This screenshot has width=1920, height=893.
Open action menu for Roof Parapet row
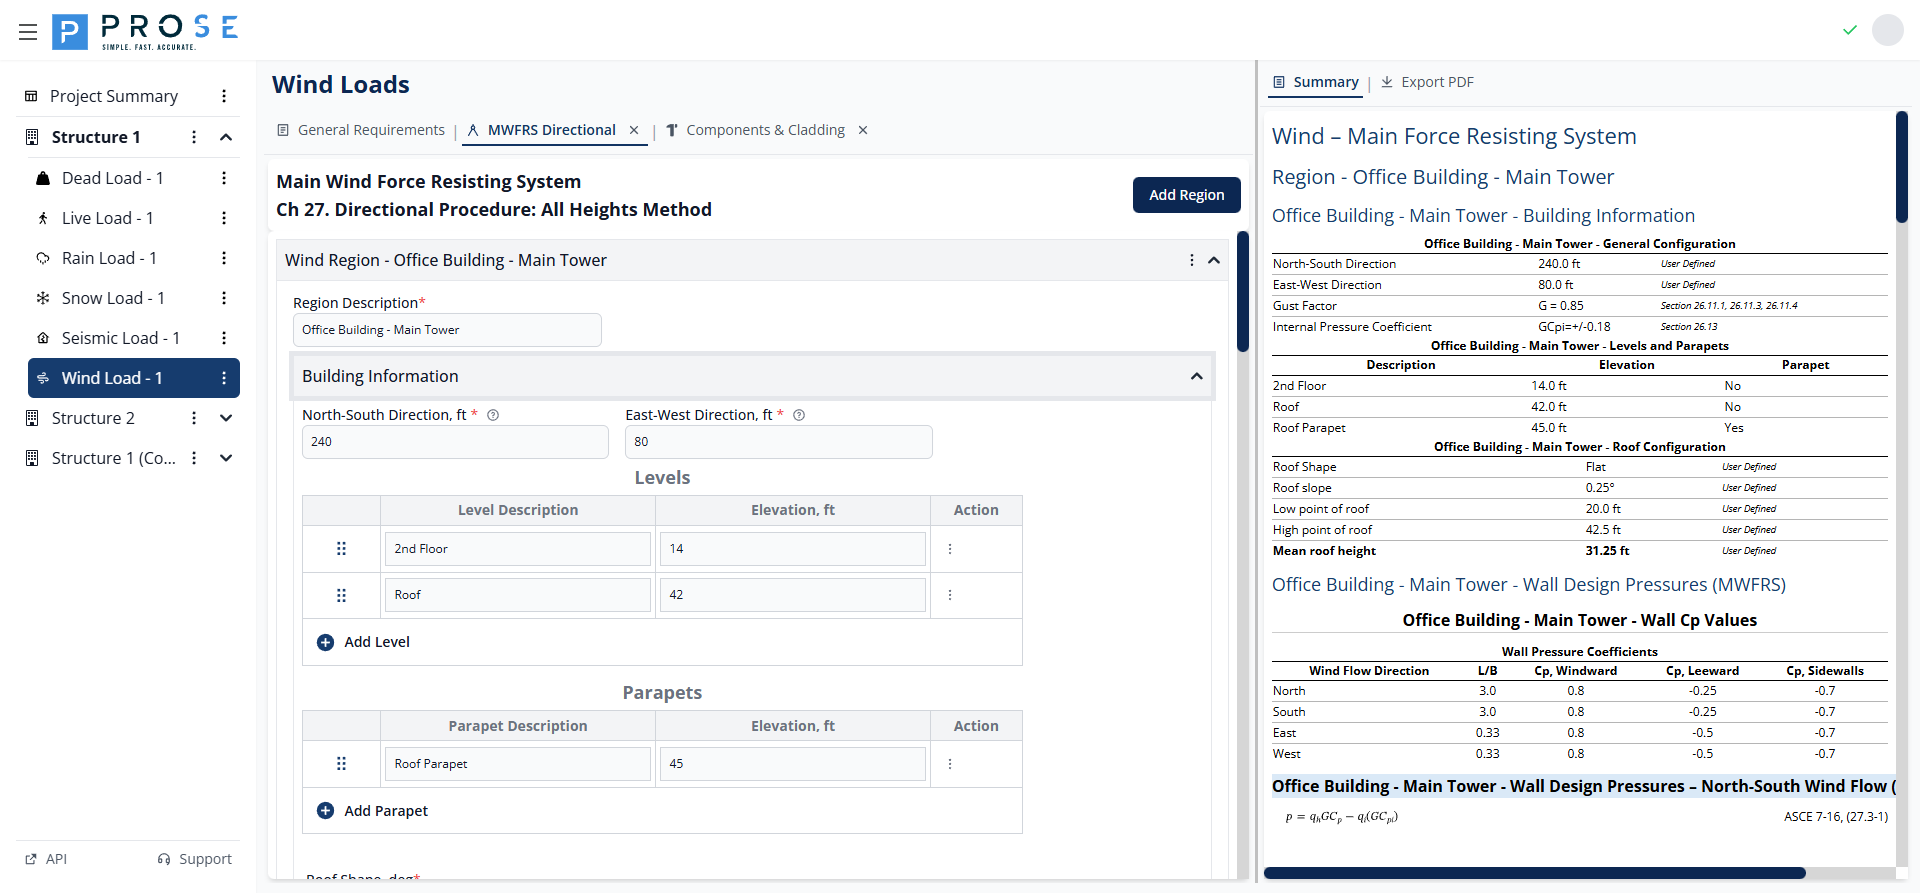[x=950, y=764]
